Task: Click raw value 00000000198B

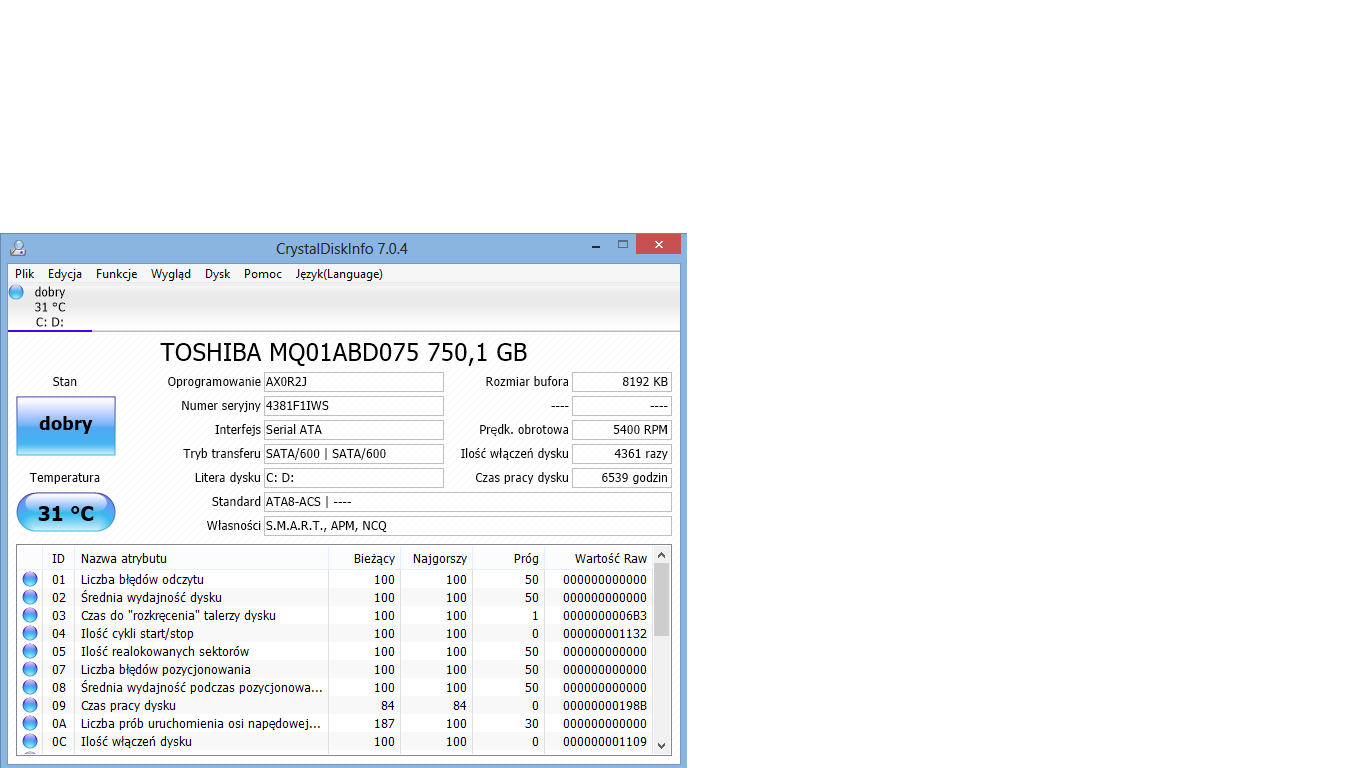Action: tap(605, 706)
